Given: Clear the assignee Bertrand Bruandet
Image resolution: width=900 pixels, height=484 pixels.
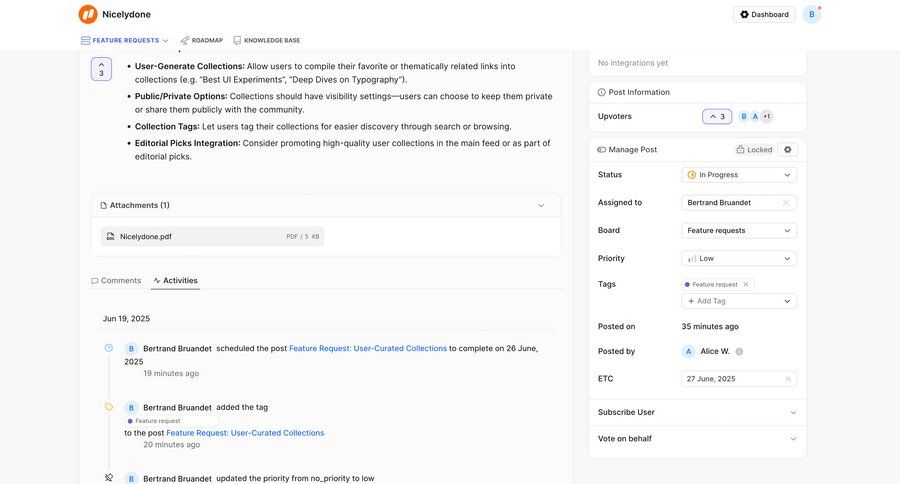Looking at the screenshot, I should (786, 203).
